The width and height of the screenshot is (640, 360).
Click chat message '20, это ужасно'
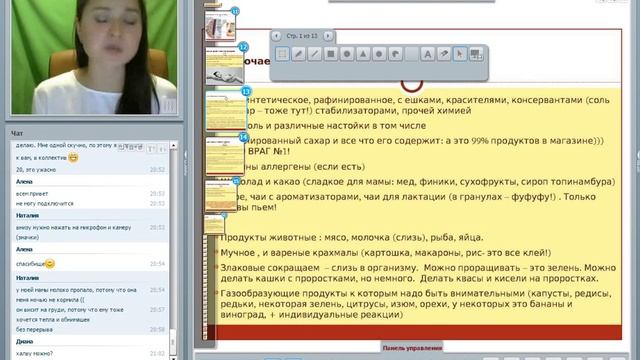pos(36,169)
